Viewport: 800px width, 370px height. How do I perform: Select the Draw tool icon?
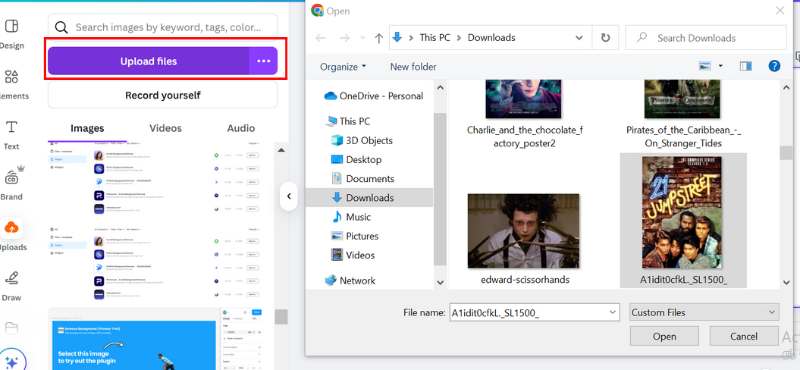[x=11, y=278]
